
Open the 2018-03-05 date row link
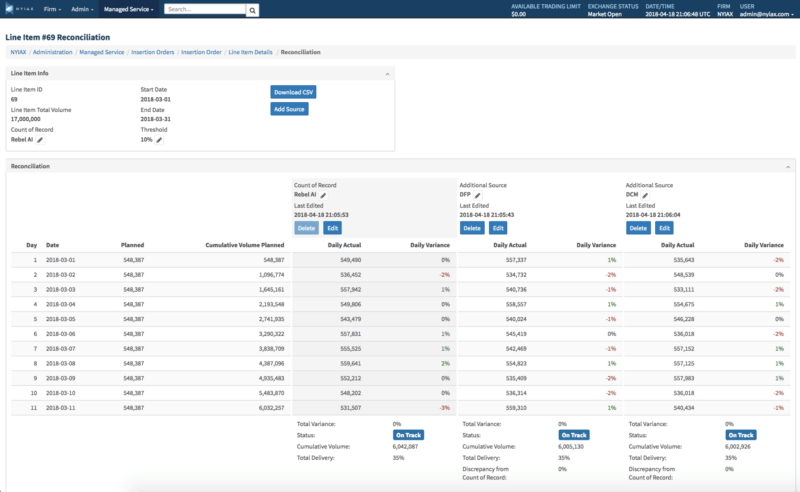(x=59, y=318)
